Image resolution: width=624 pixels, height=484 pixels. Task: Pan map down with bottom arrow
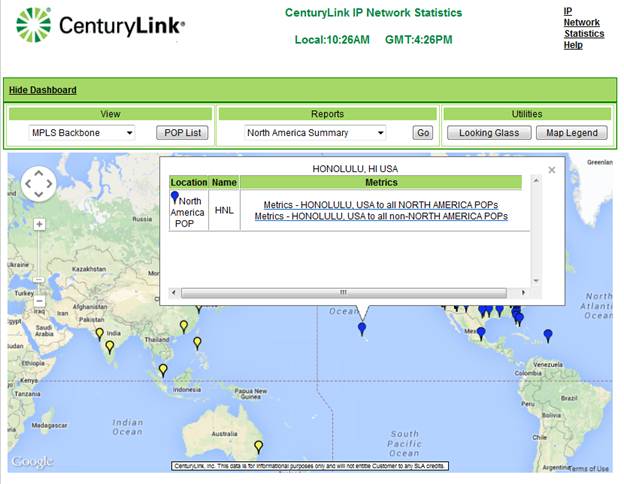[x=39, y=194]
